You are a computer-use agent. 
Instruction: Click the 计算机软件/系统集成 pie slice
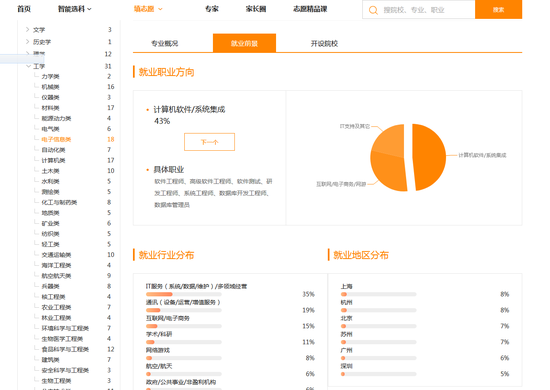click(x=430, y=157)
